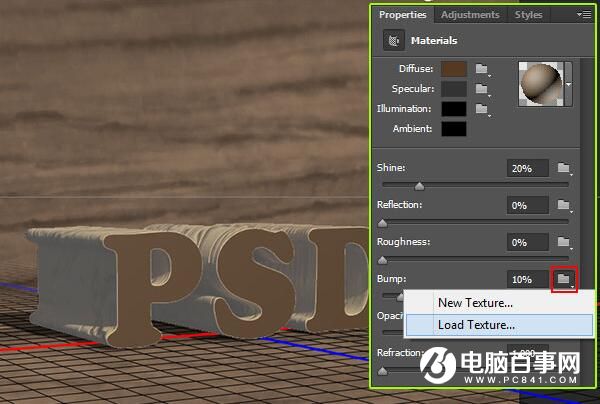Click the Materials heading text
600x404 pixels.
434,41
